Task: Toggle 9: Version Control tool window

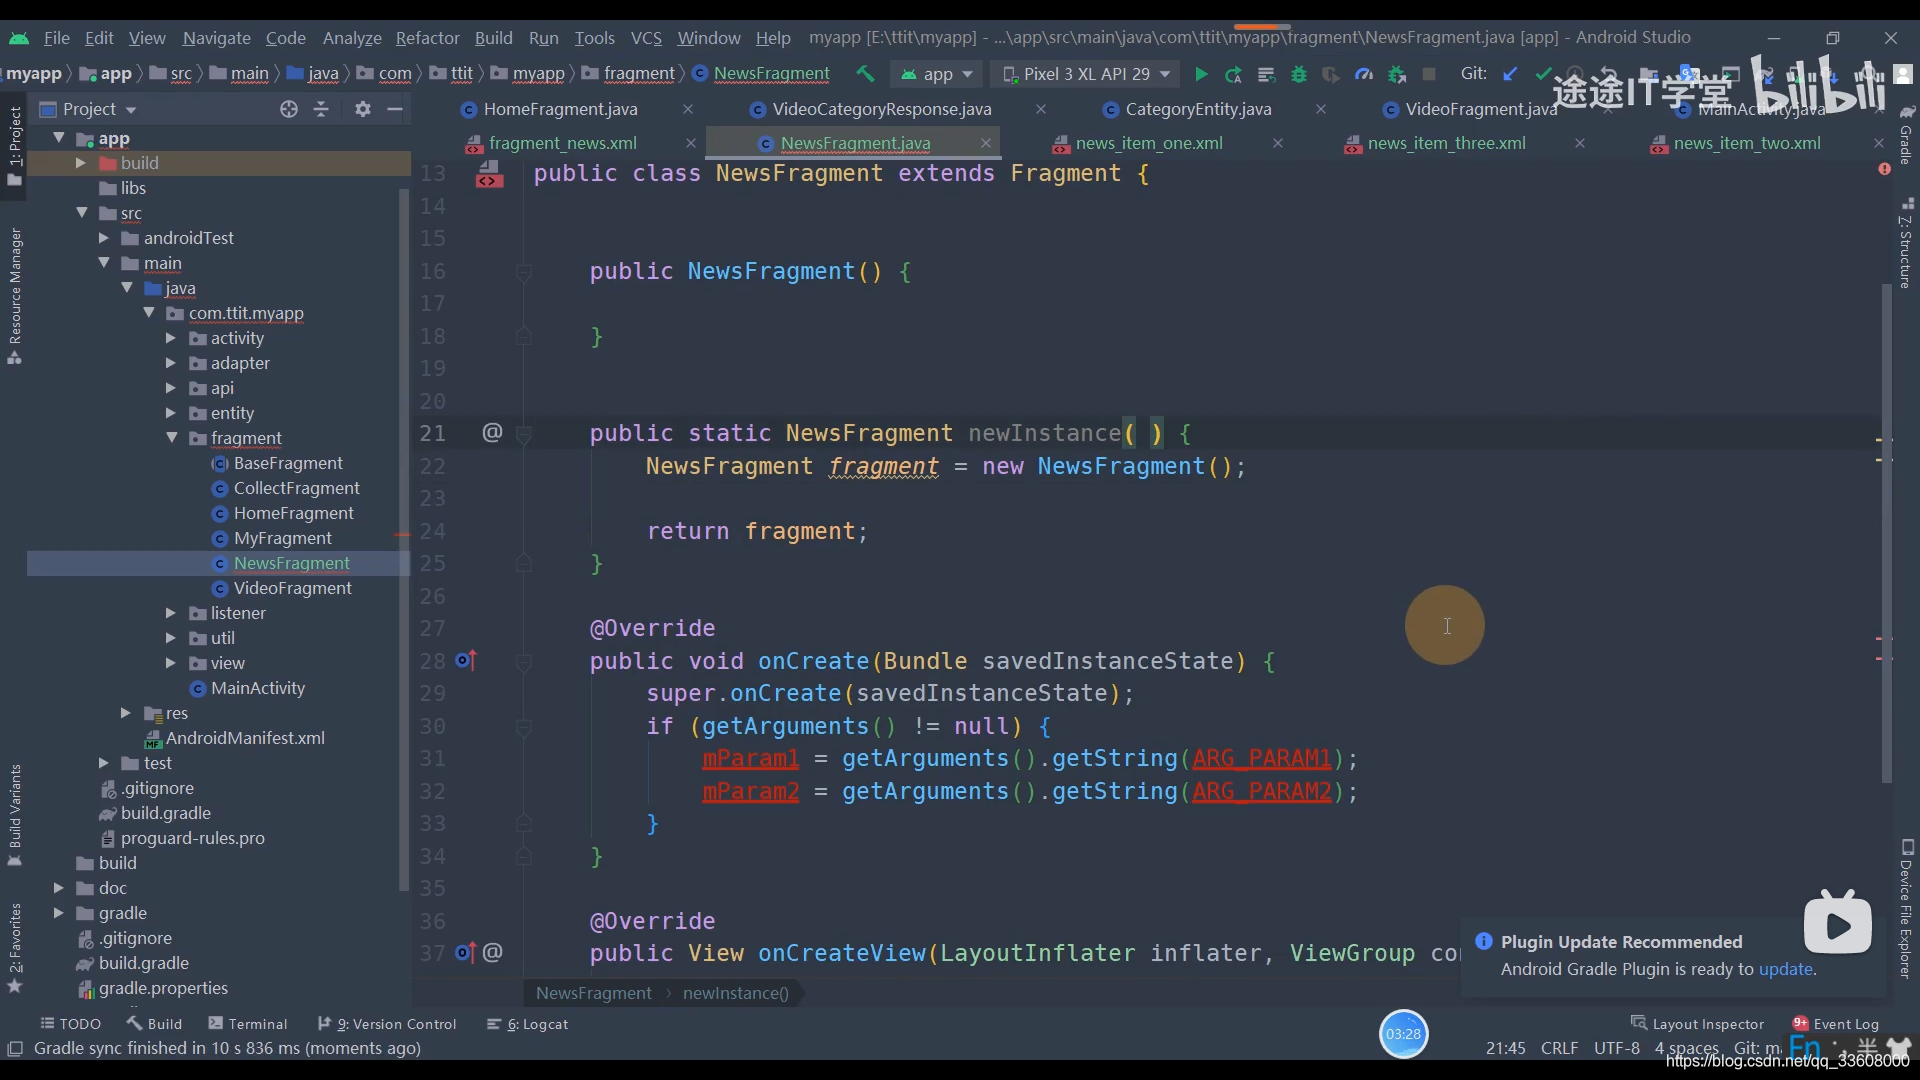Action: (386, 1023)
